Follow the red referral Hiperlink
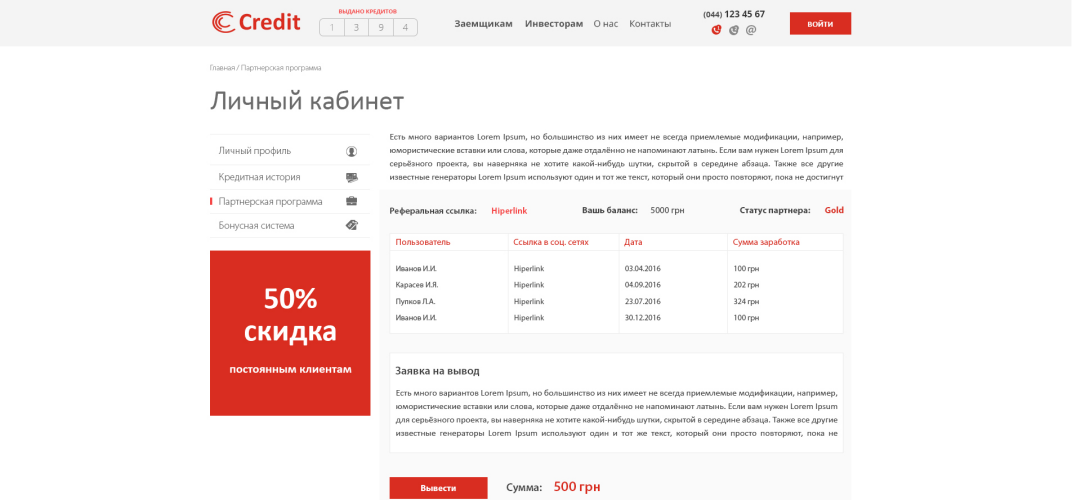 point(509,211)
